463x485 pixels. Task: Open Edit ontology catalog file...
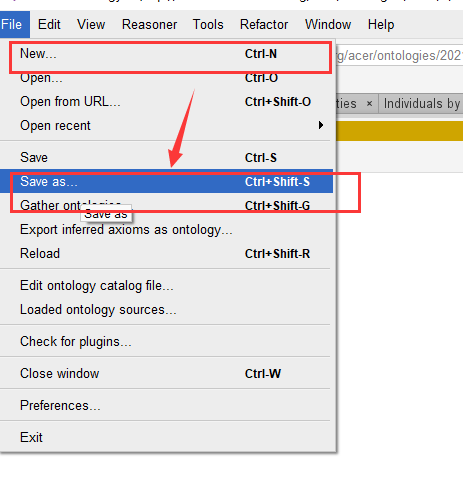coord(166,286)
